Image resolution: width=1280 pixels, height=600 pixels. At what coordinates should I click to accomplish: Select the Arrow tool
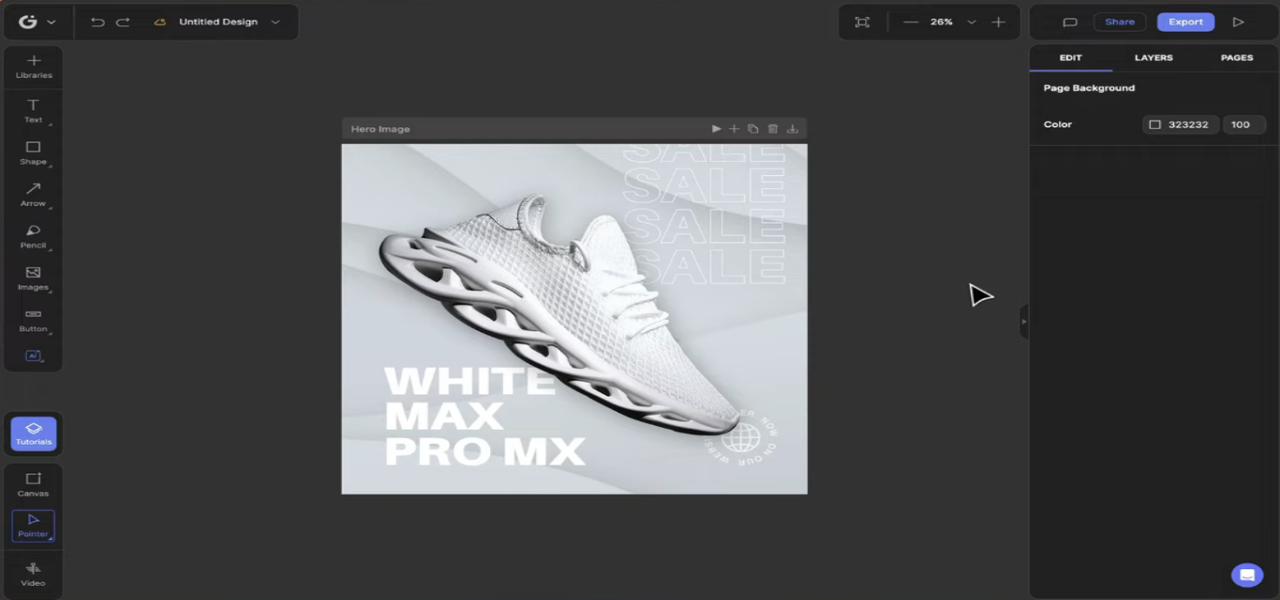(33, 195)
